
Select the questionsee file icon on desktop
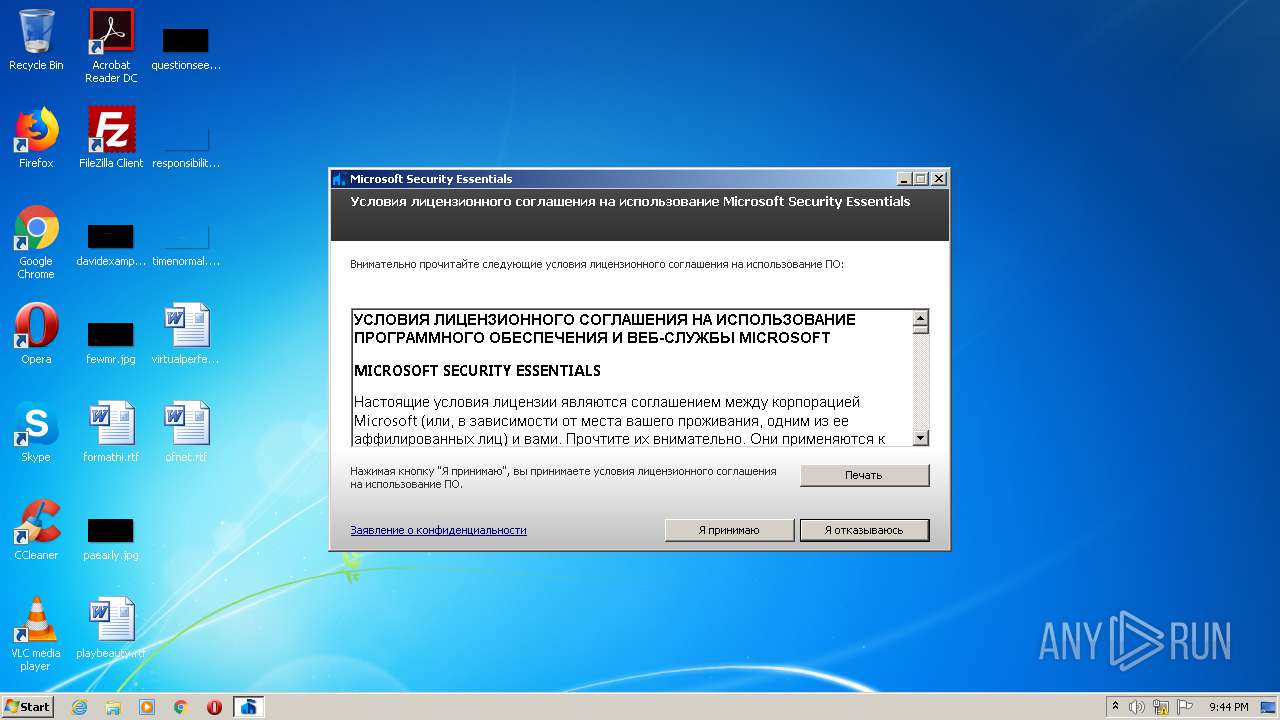186,48
